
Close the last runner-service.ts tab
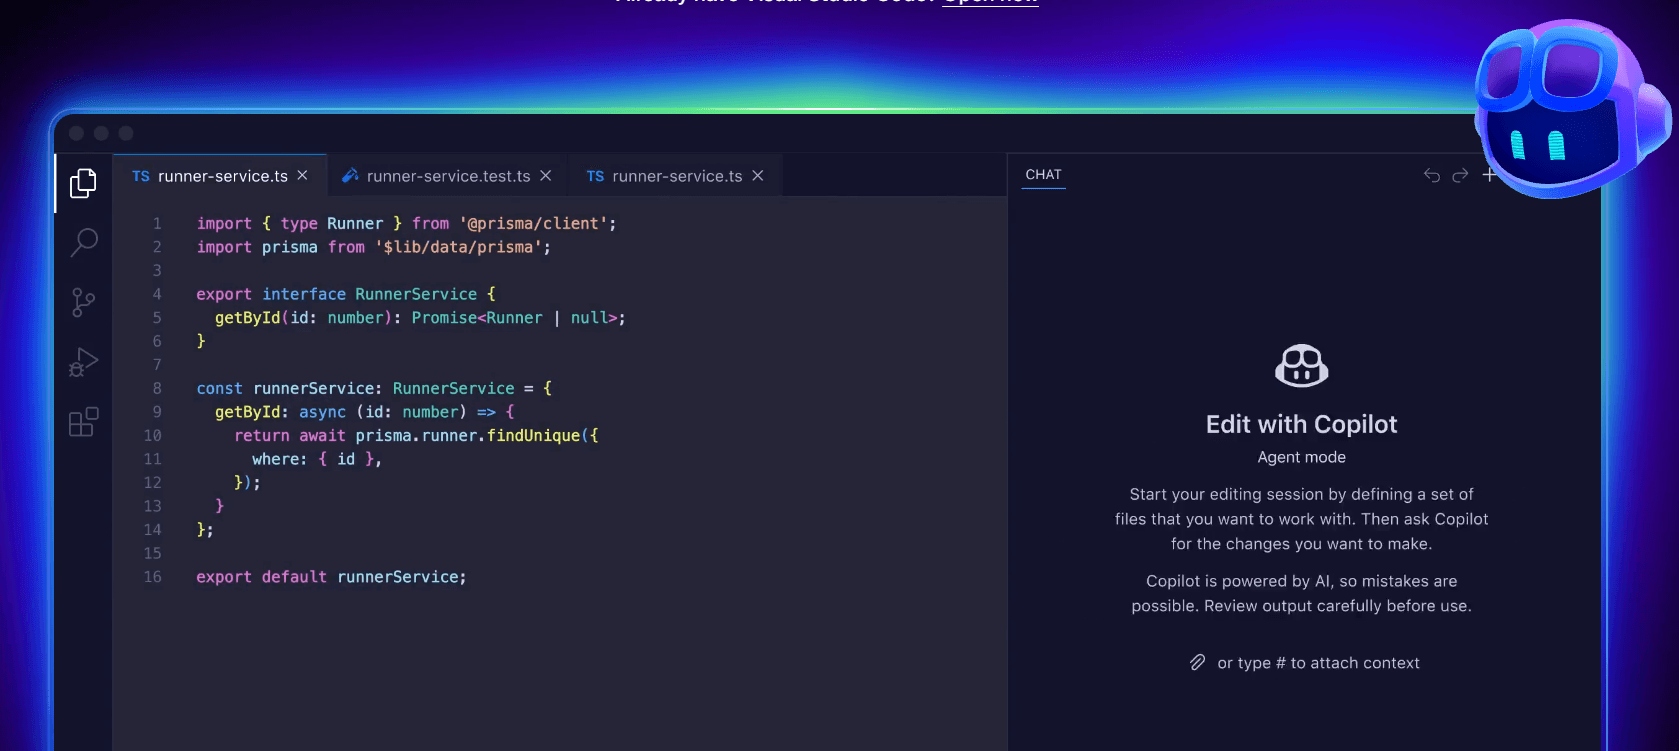757,175
